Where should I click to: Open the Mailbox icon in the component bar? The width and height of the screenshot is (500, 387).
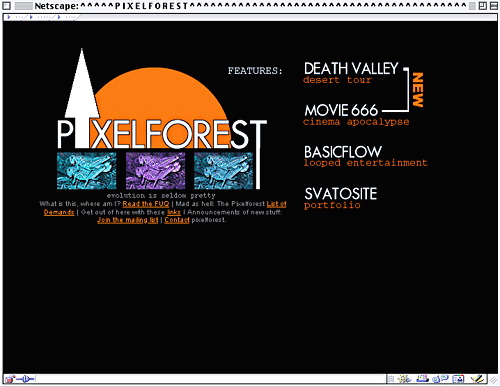point(422,378)
